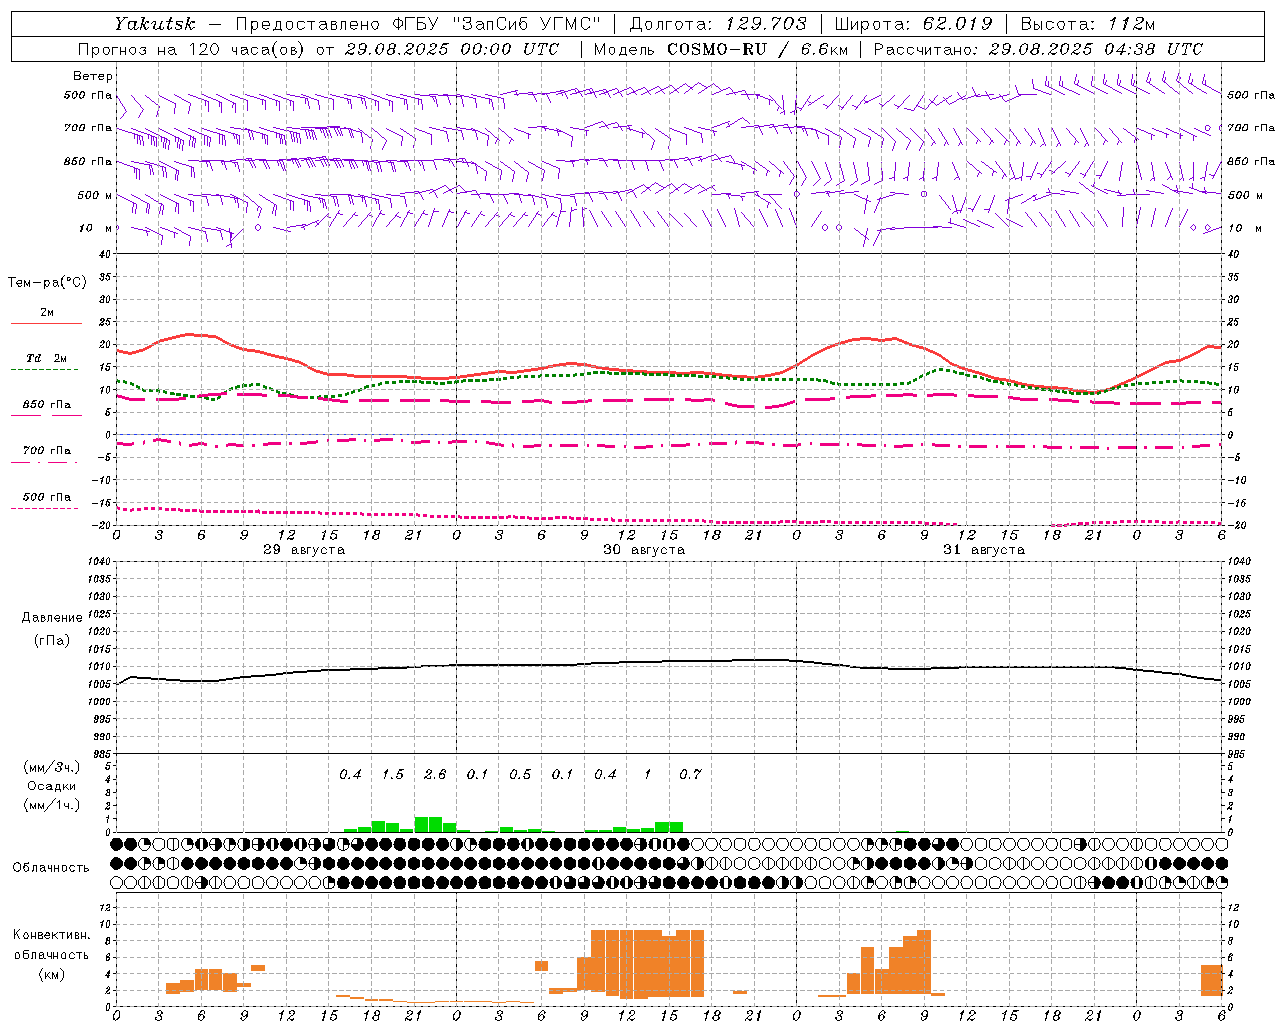Click the Тем-ра(°C) temperature axis title
Image resolution: width=1280 pixels, height=1024 pixels.
(x=47, y=283)
